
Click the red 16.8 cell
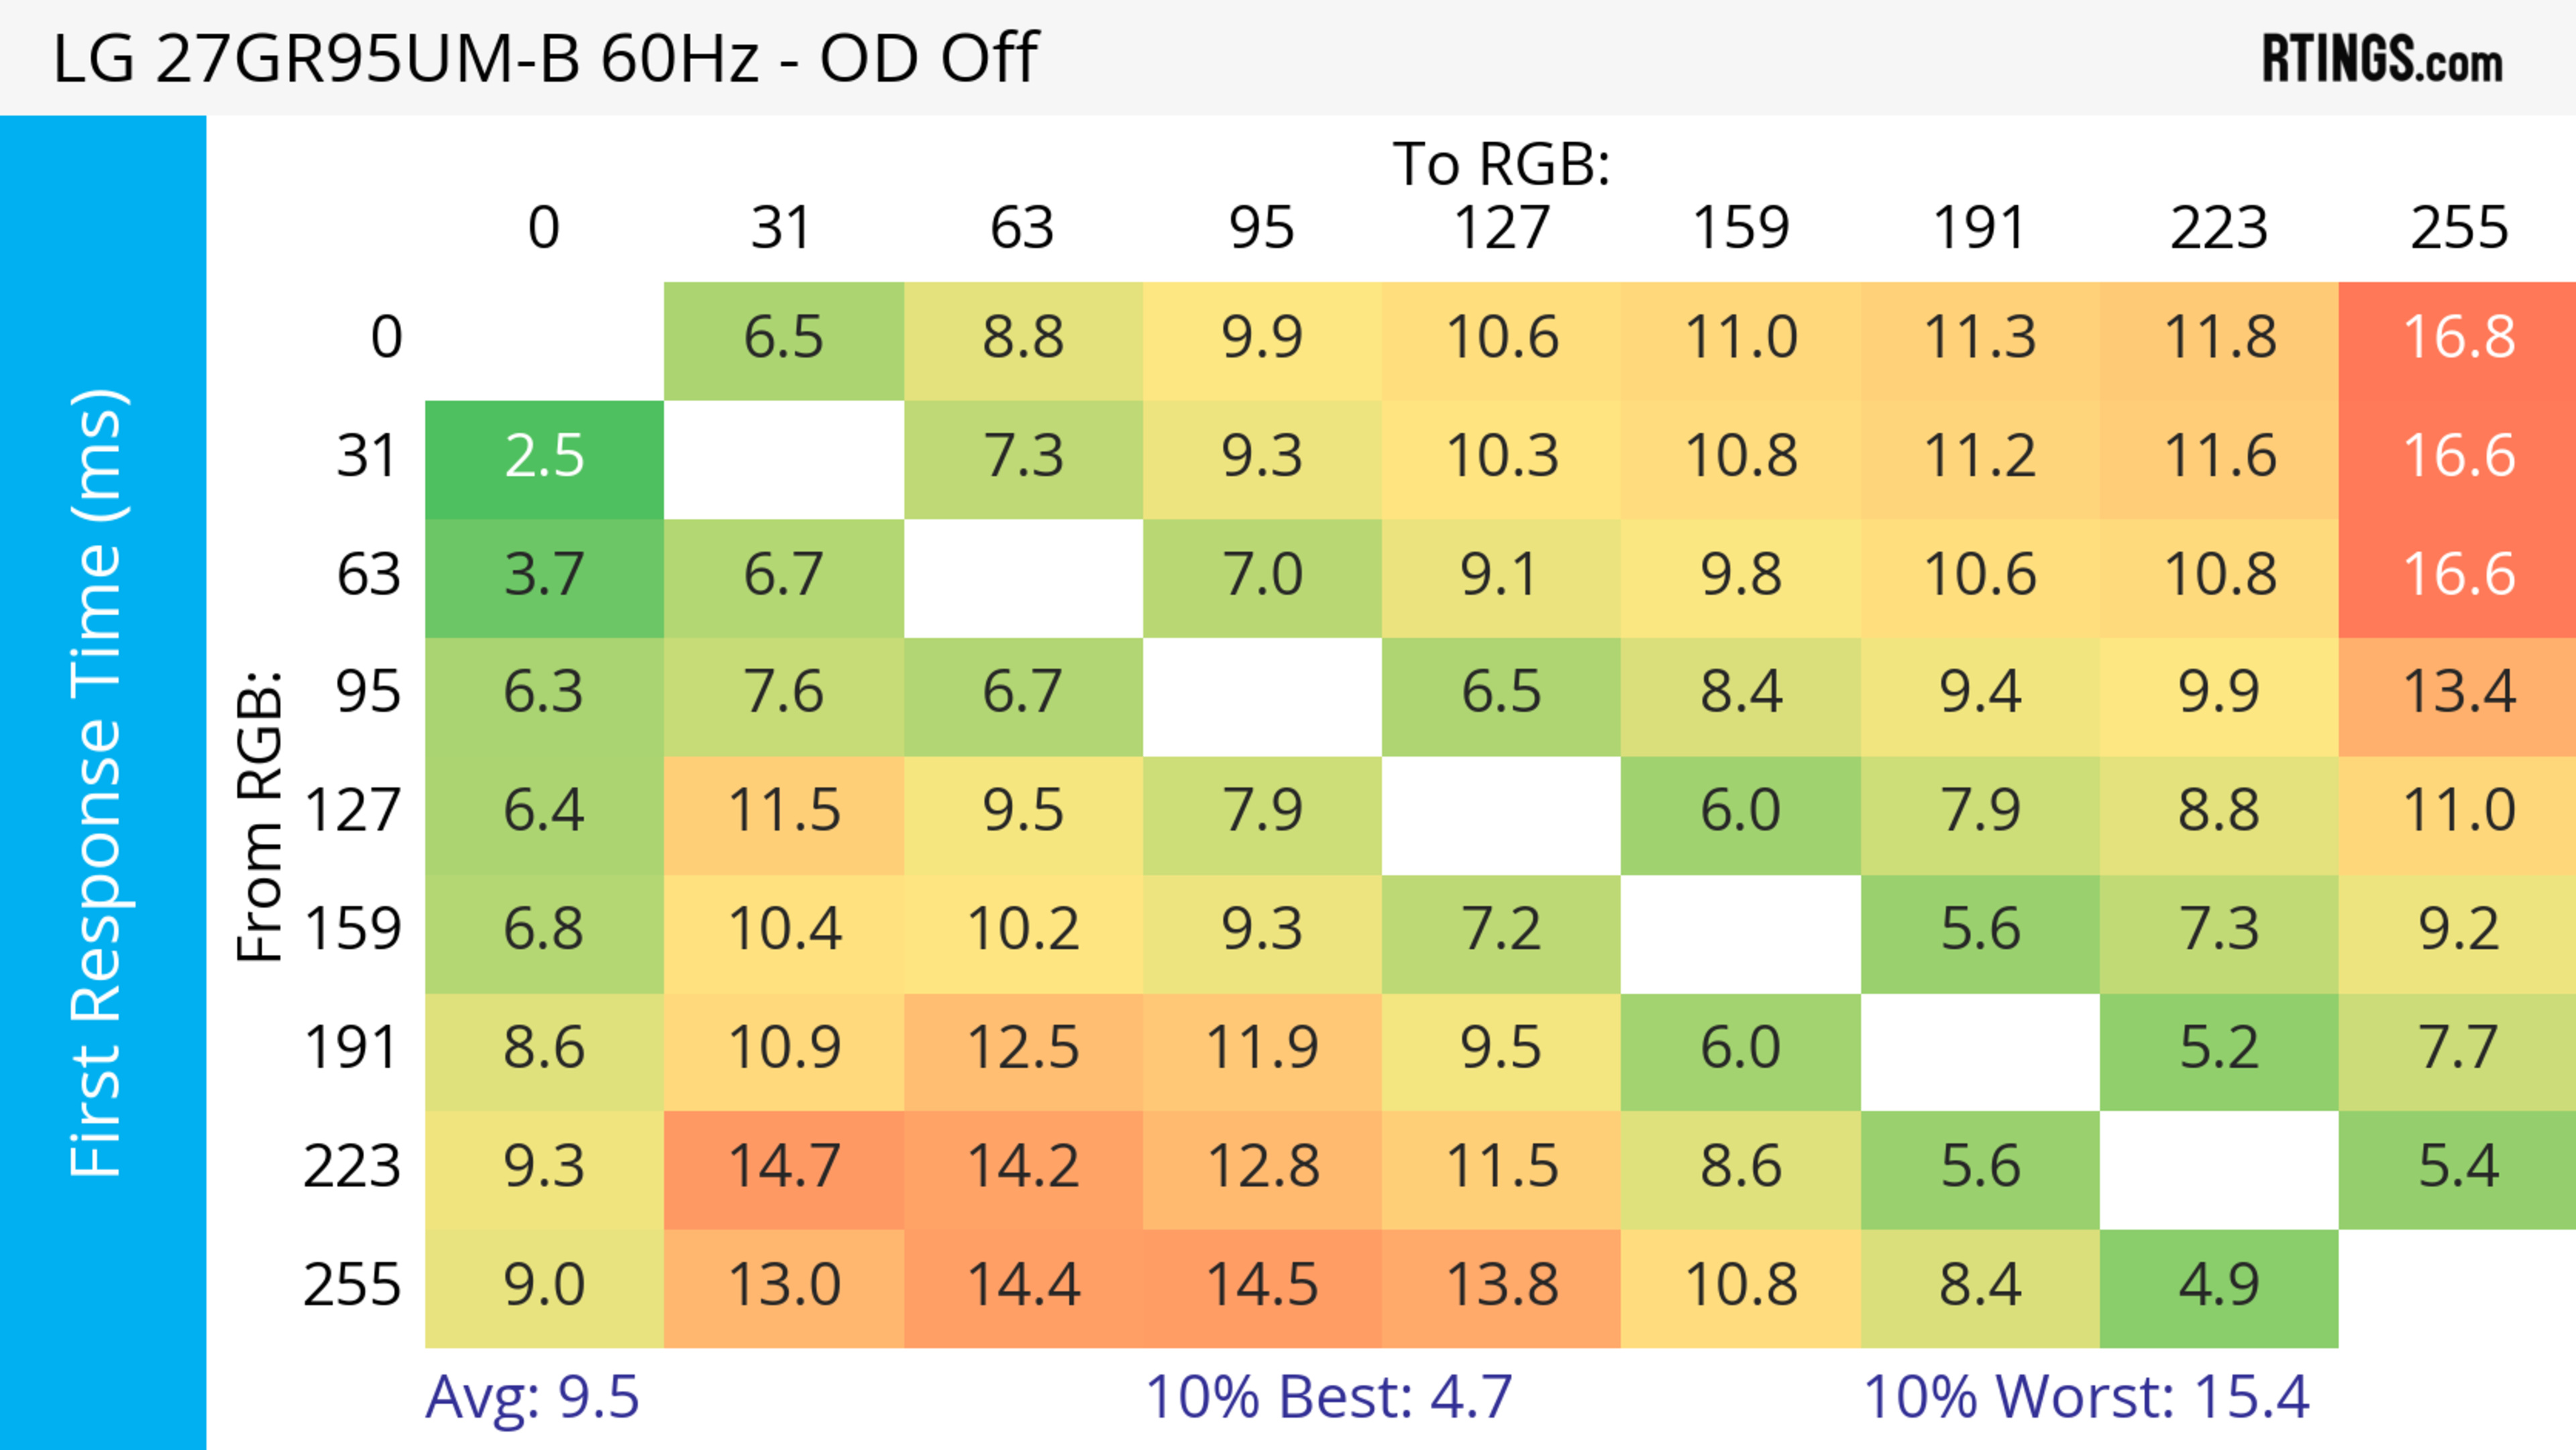[x=2457, y=341]
